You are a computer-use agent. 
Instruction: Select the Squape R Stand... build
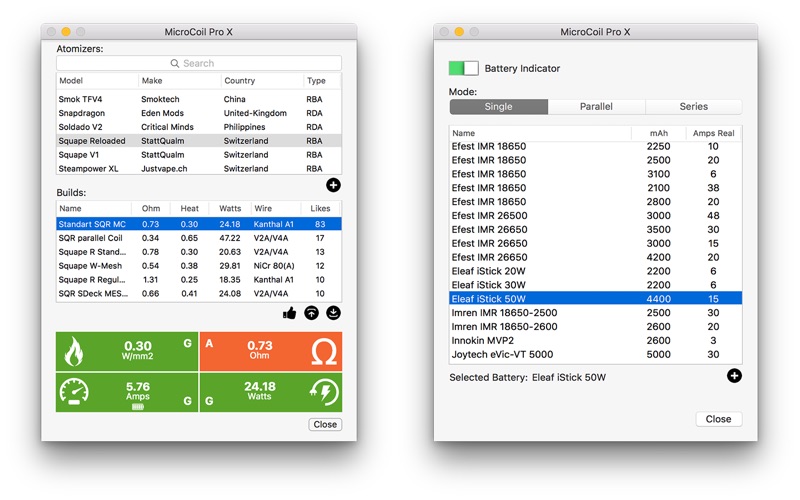199,252
